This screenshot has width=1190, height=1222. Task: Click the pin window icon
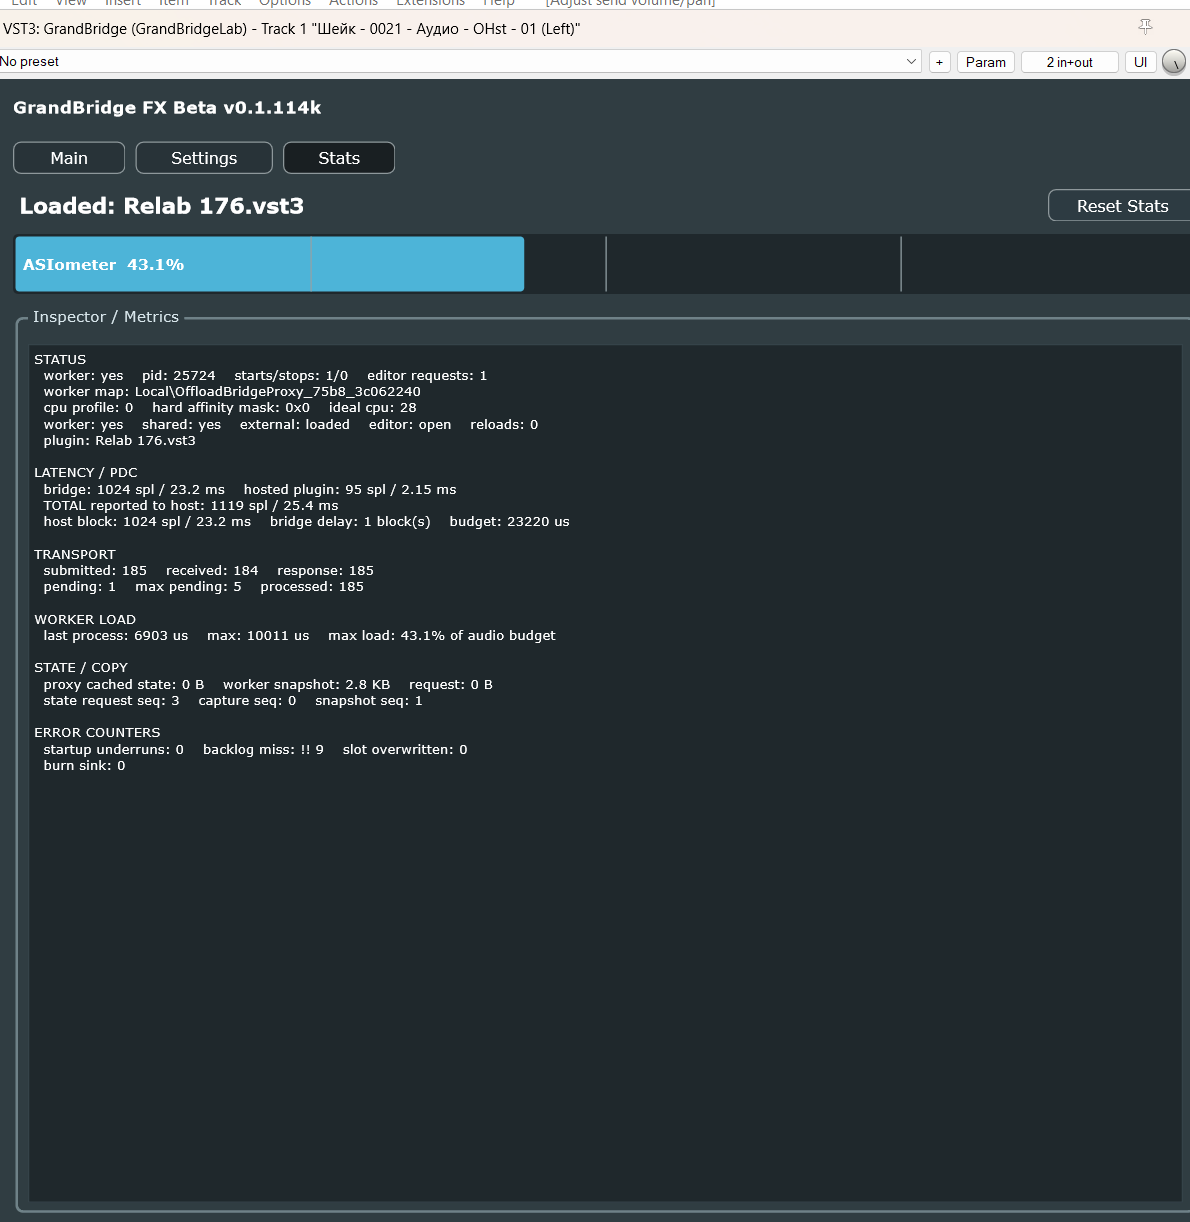tap(1145, 27)
